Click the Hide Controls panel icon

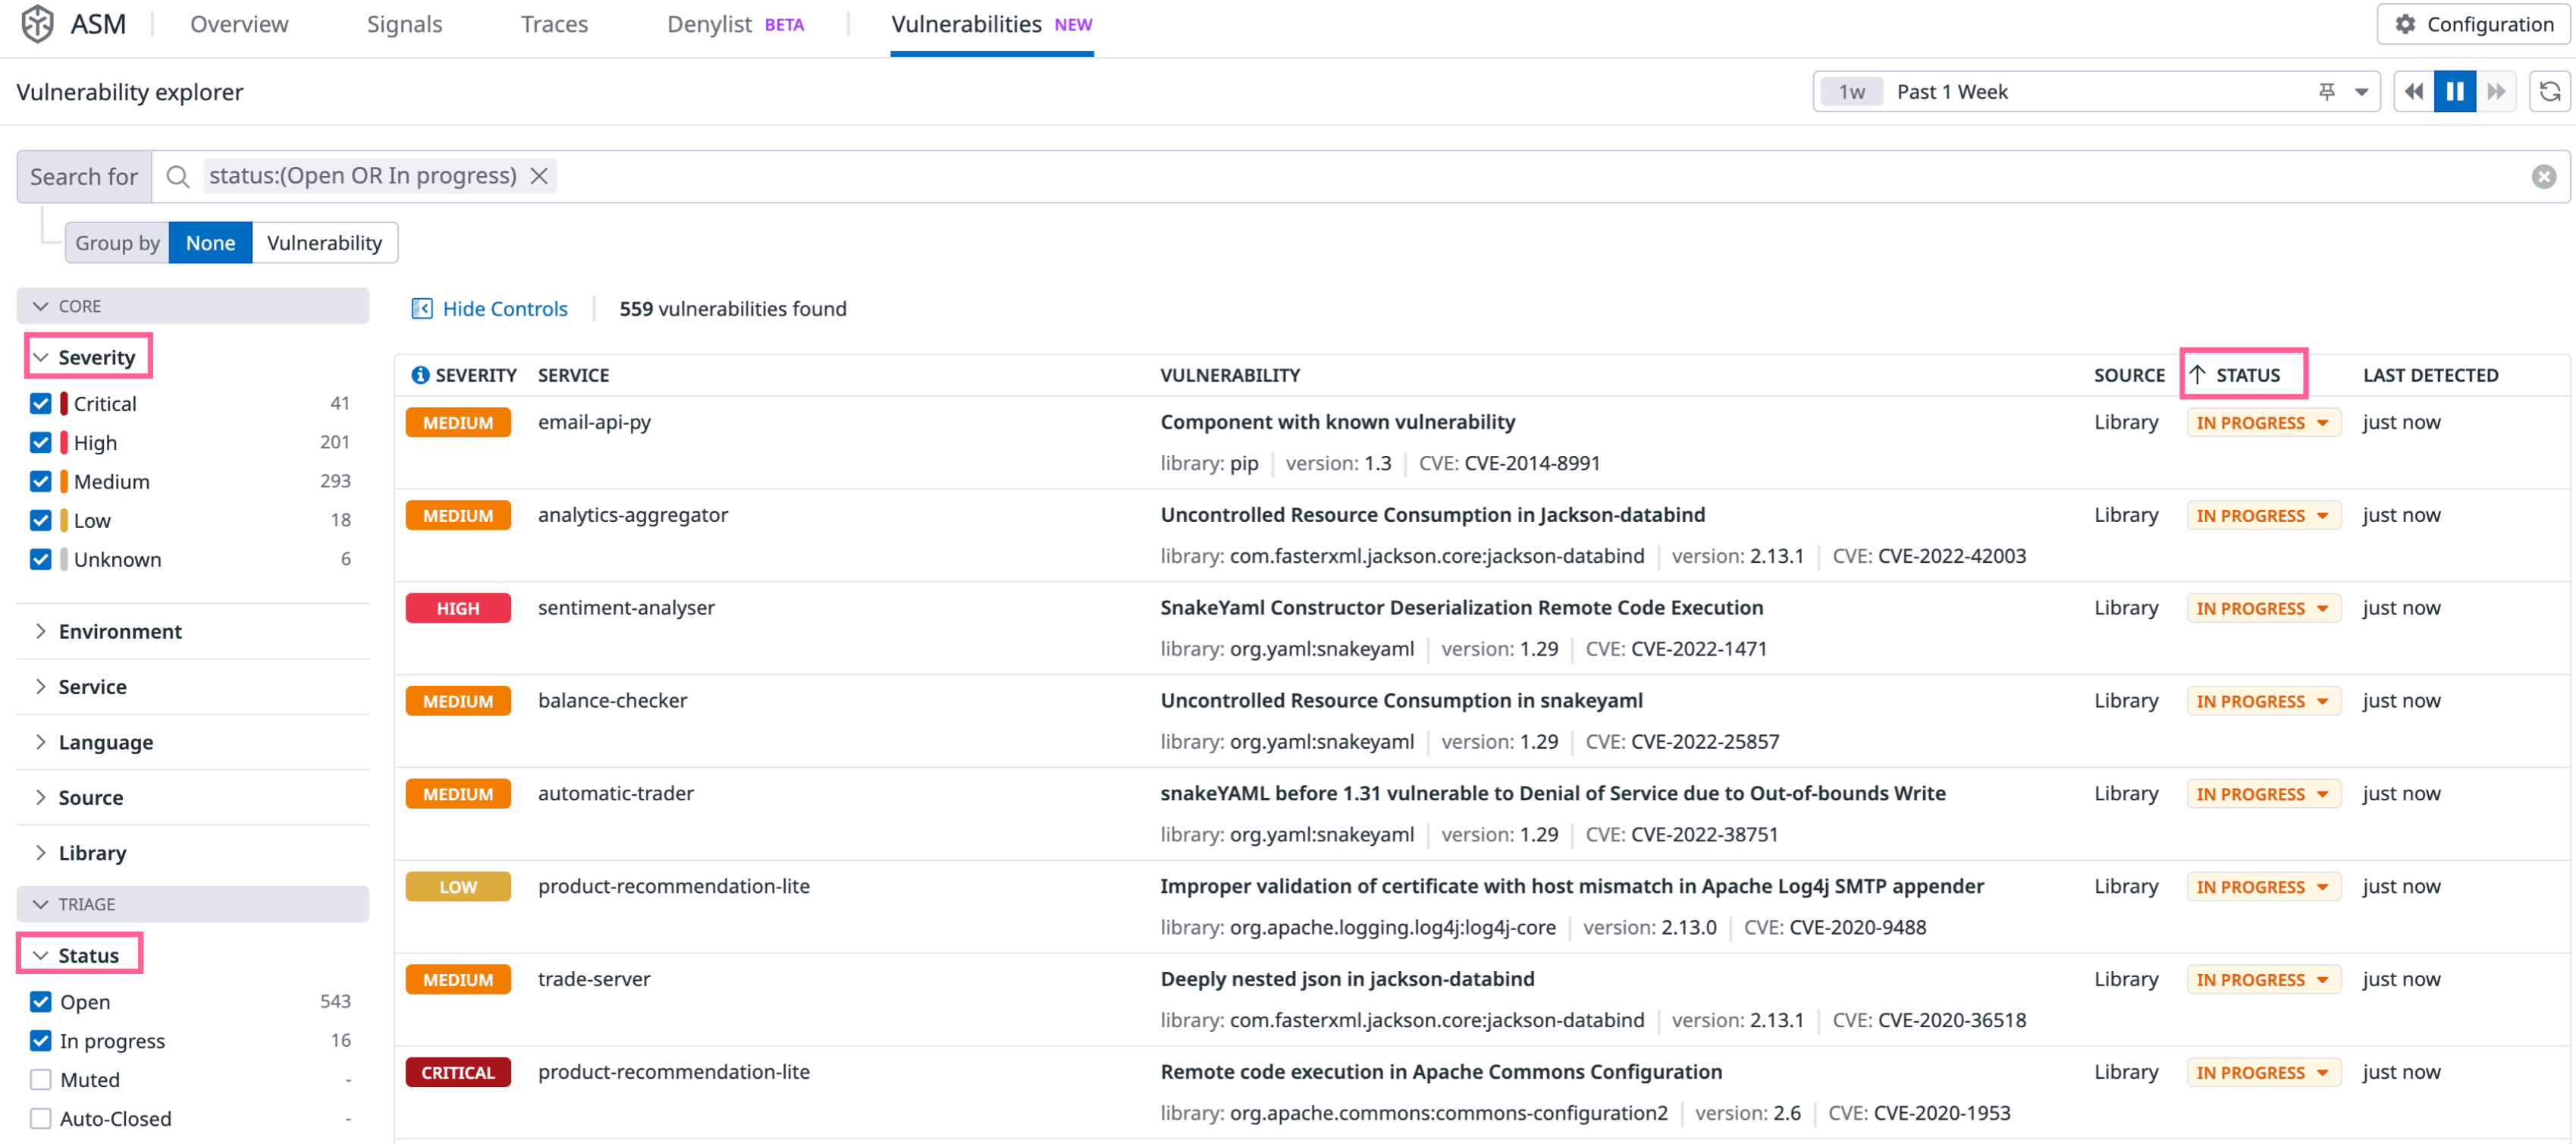point(422,309)
